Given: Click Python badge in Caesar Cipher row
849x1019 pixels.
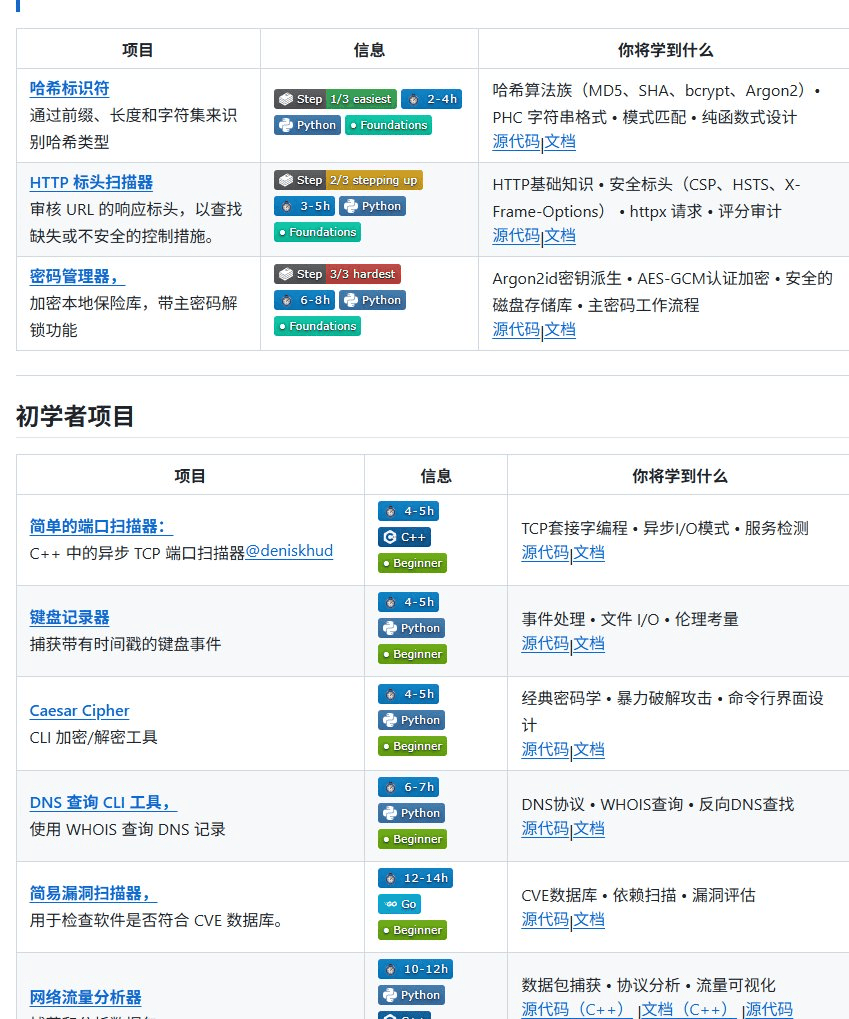Looking at the screenshot, I should [411, 721].
